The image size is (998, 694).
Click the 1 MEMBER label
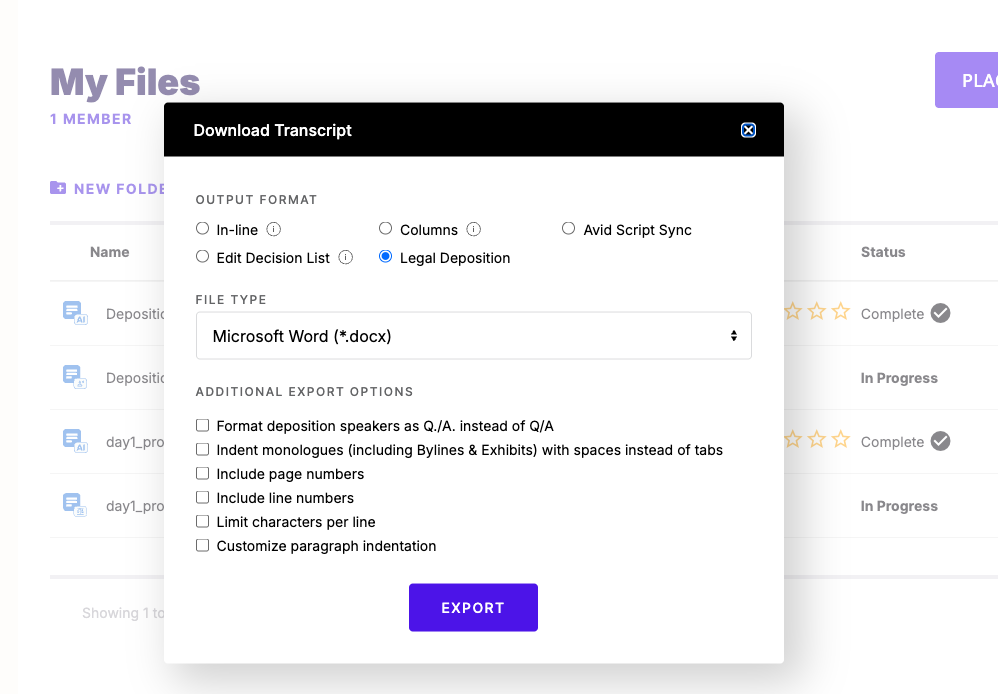click(x=91, y=119)
